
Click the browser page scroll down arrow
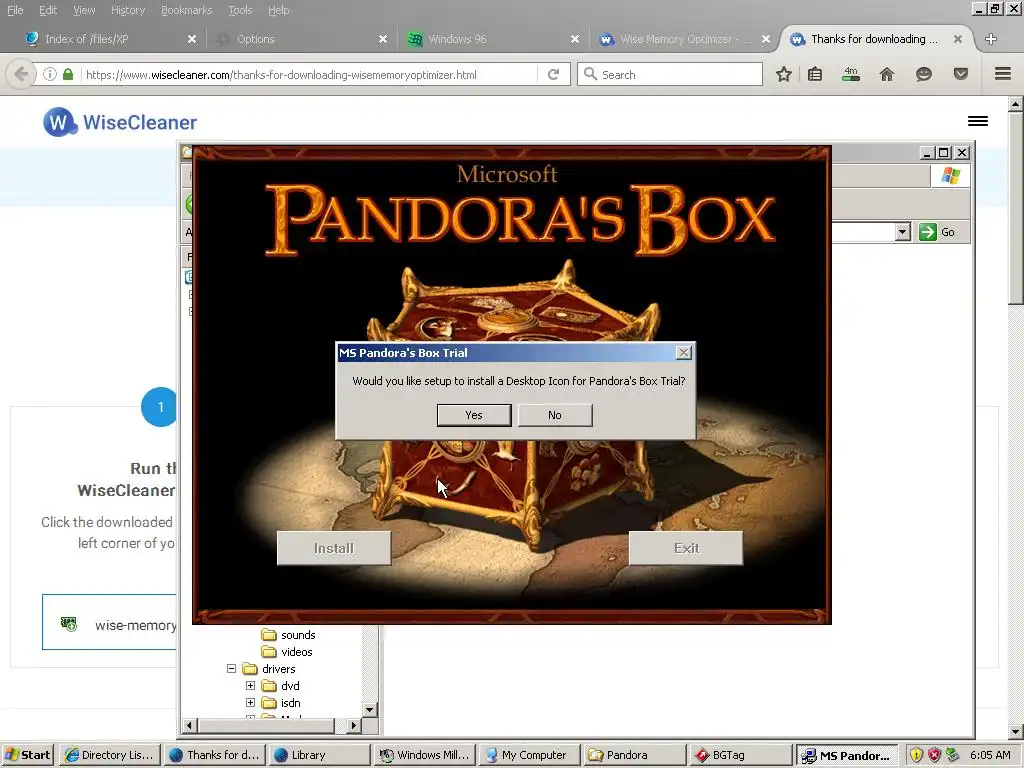pos(1015,731)
